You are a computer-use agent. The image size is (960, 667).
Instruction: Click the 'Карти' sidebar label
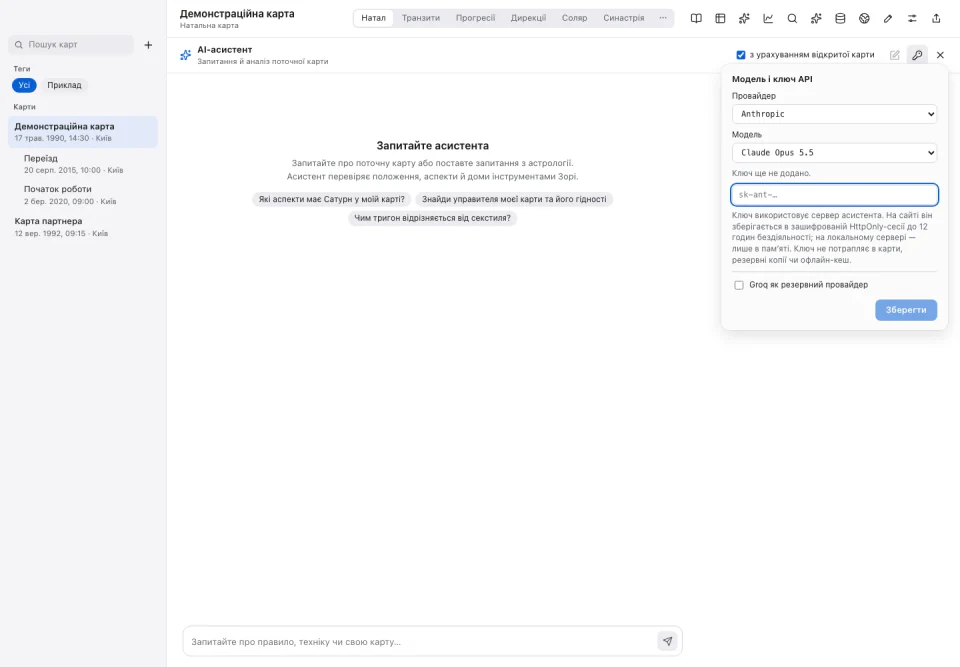(x=24, y=107)
